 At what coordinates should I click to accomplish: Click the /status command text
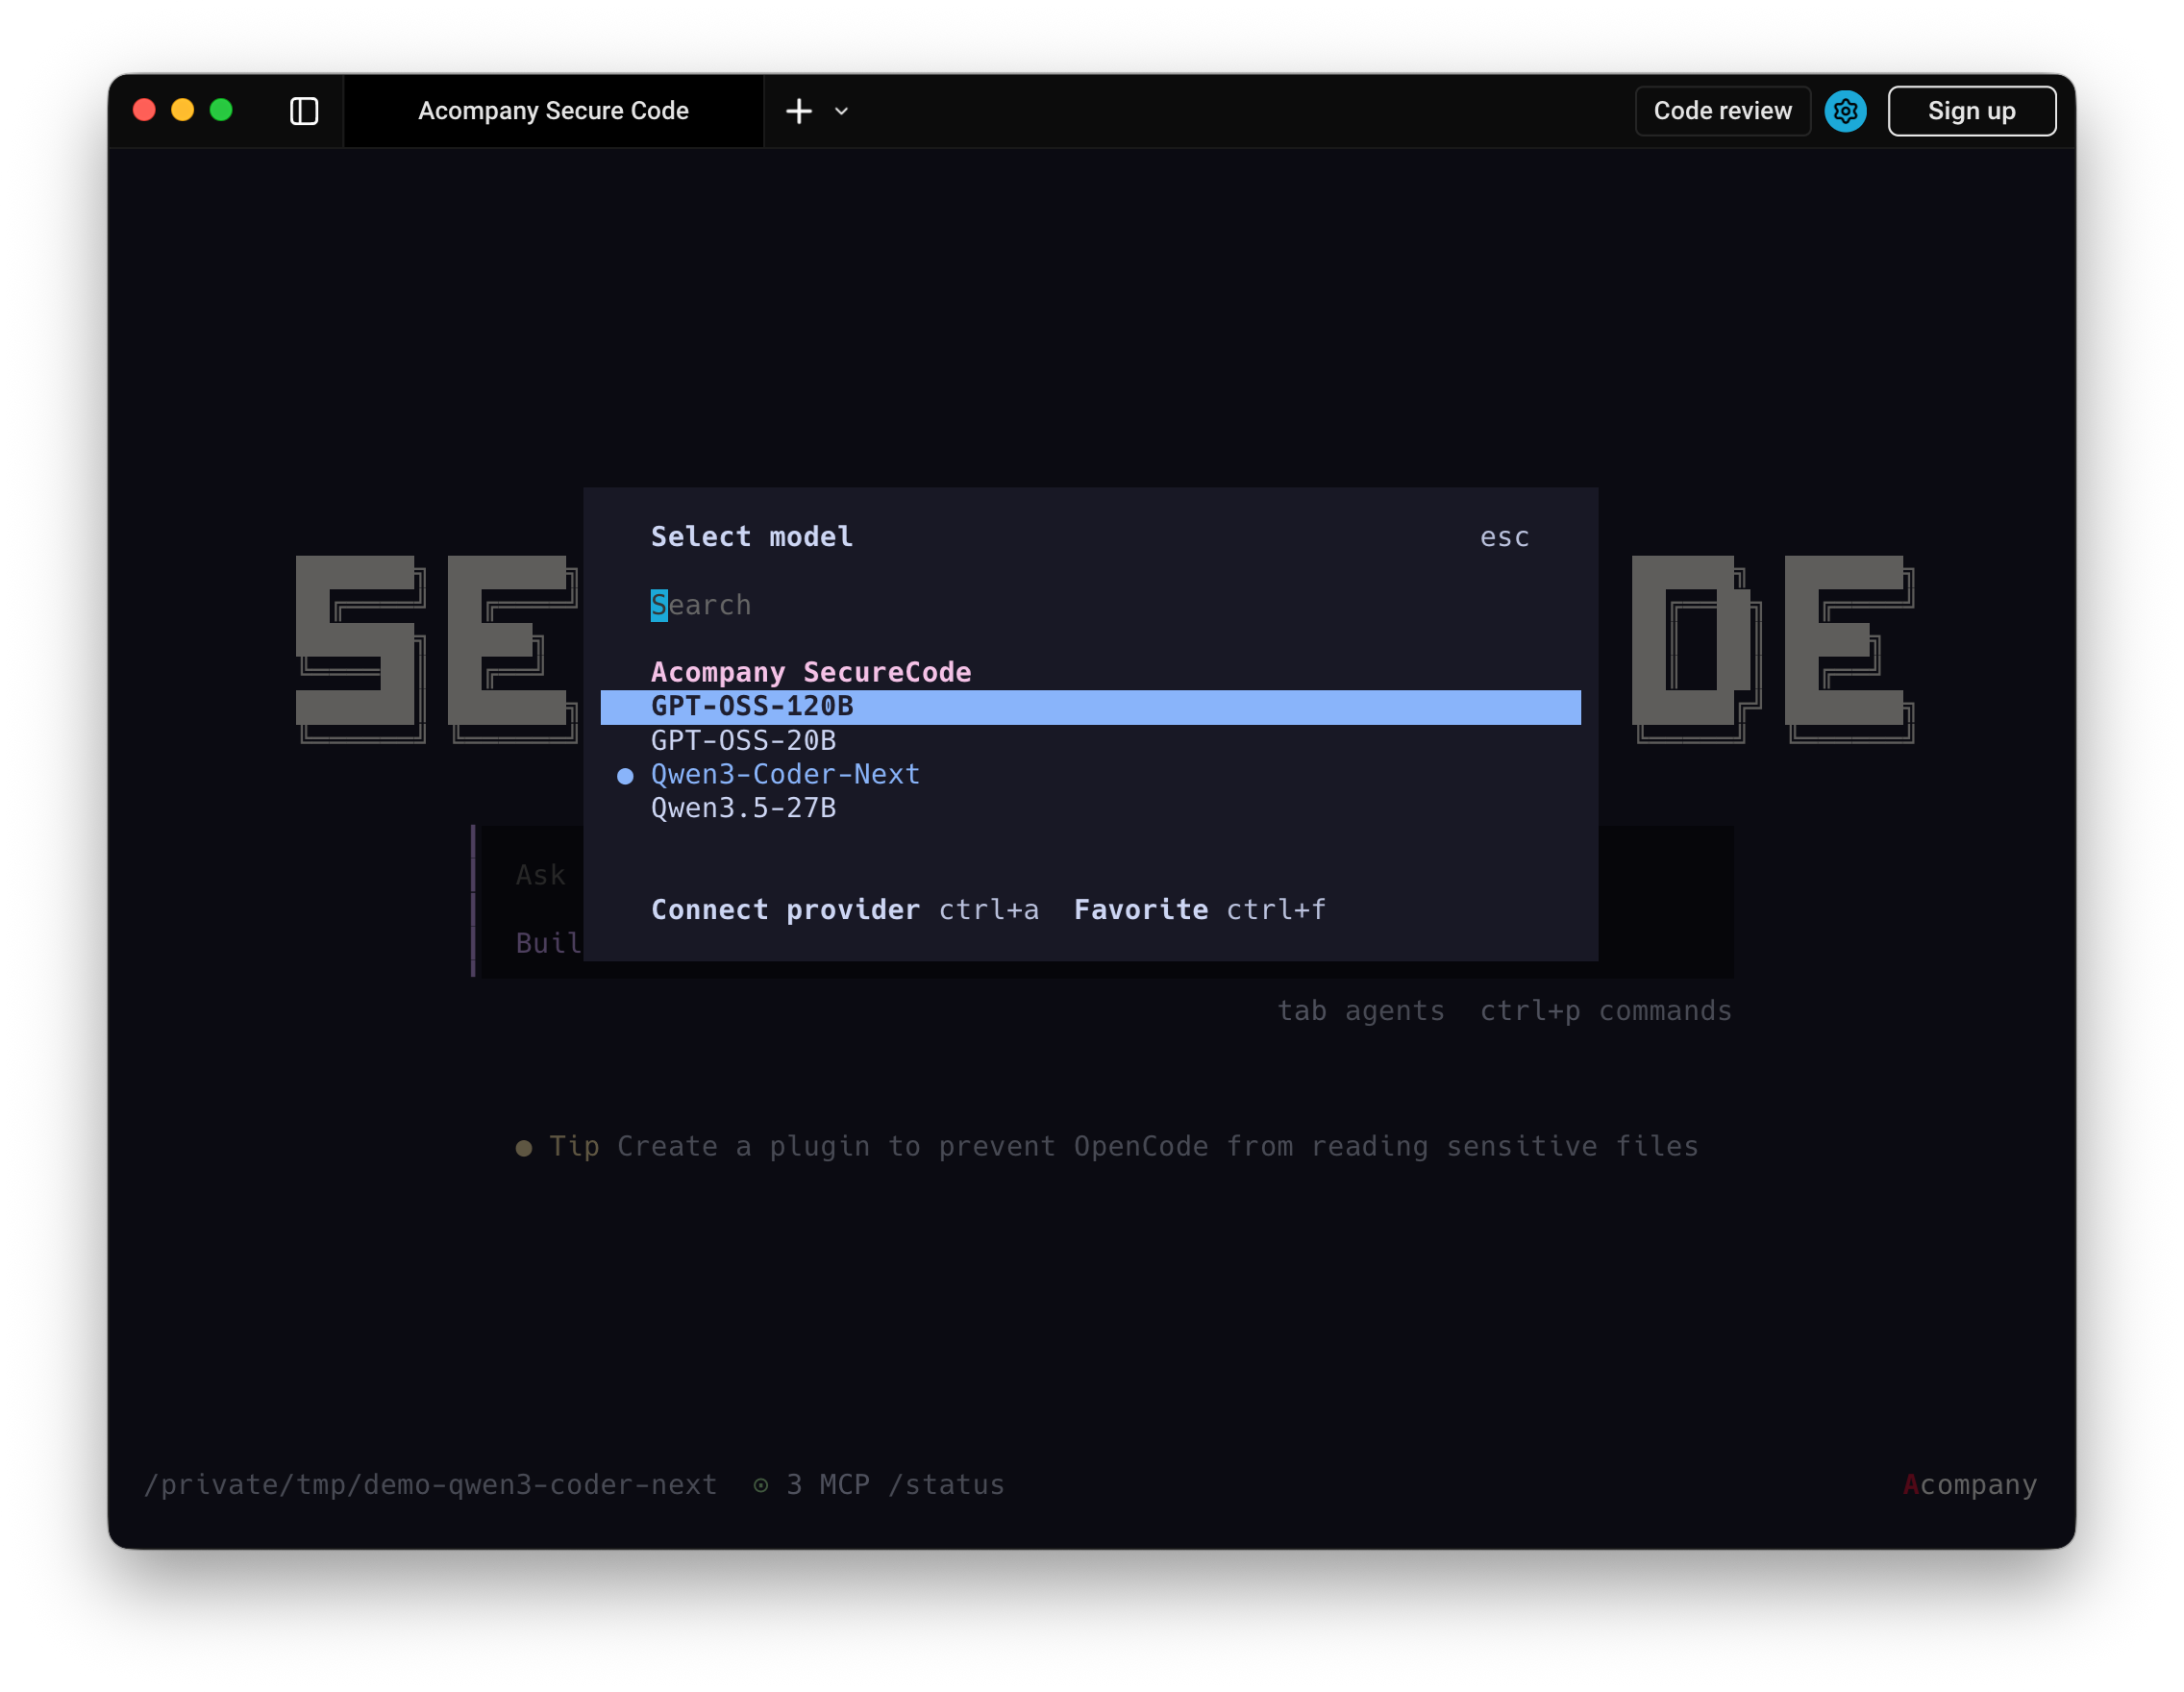946,1485
